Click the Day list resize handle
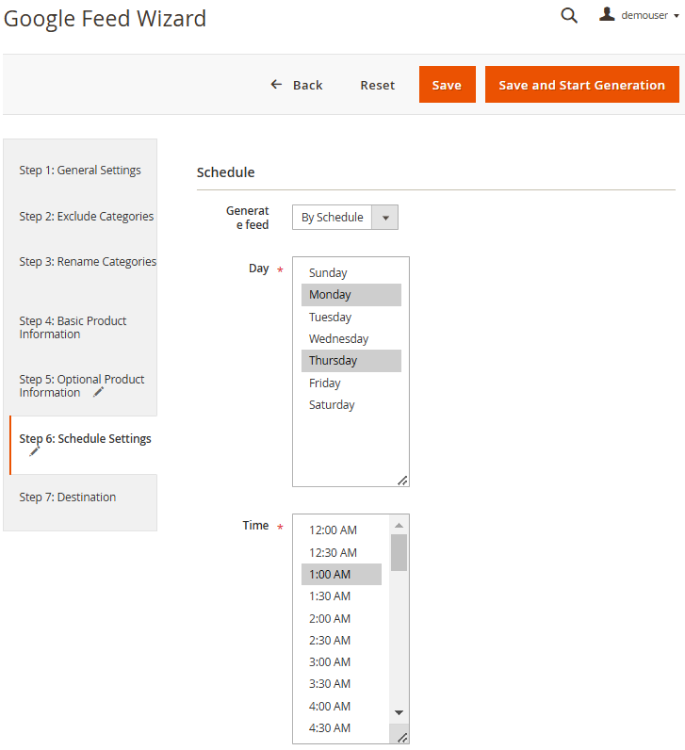This screenshot has width=685, height=750. pyautogui.click(x=403, y=480)
